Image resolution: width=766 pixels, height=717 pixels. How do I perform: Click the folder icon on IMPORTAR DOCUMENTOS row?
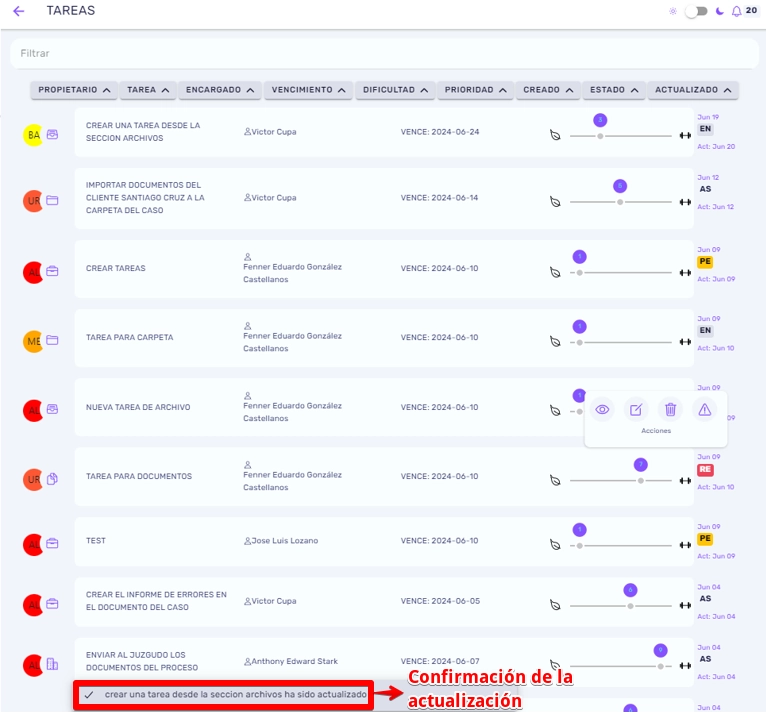pyautogui.click(x=52, y=200)
